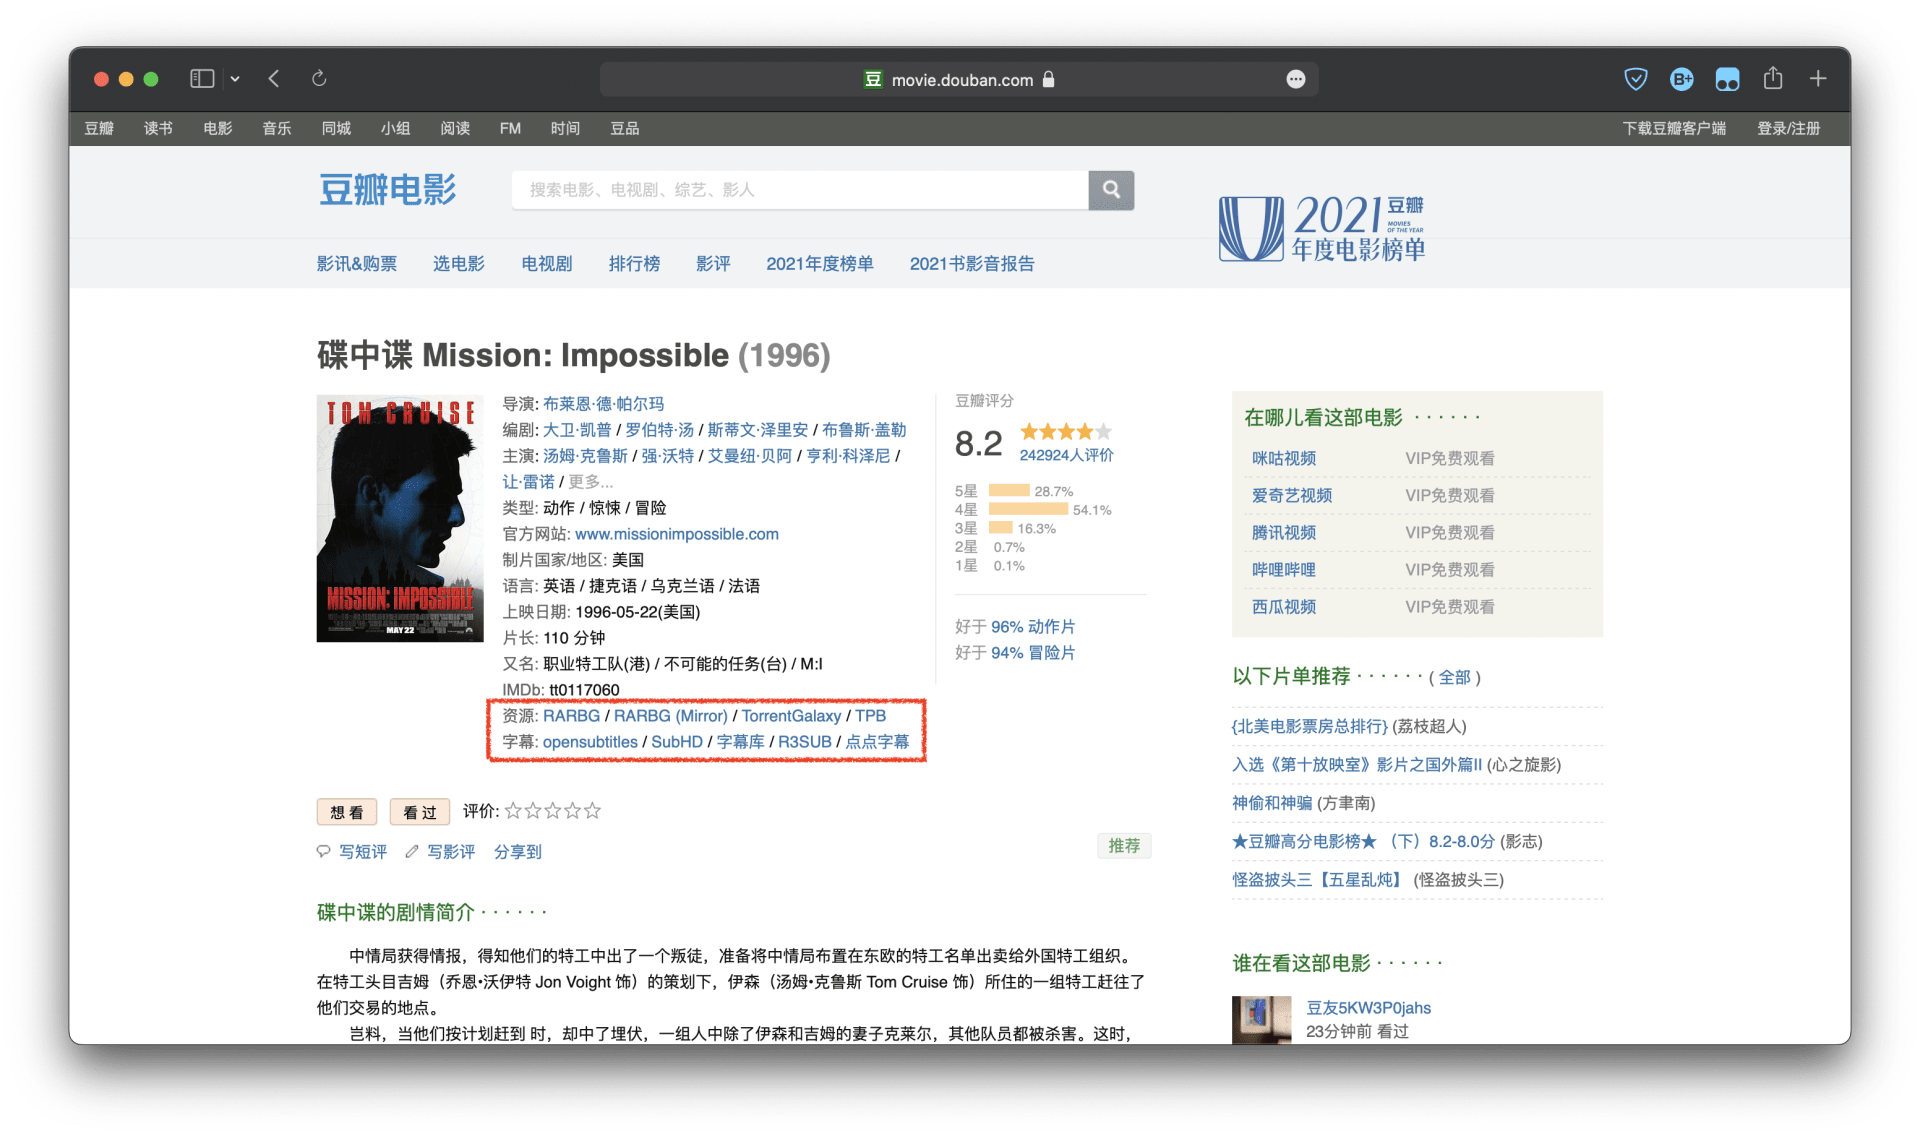Open the 分享到 share menu
Viewport: 1920px width, 1136px height.
click(517, 852)
